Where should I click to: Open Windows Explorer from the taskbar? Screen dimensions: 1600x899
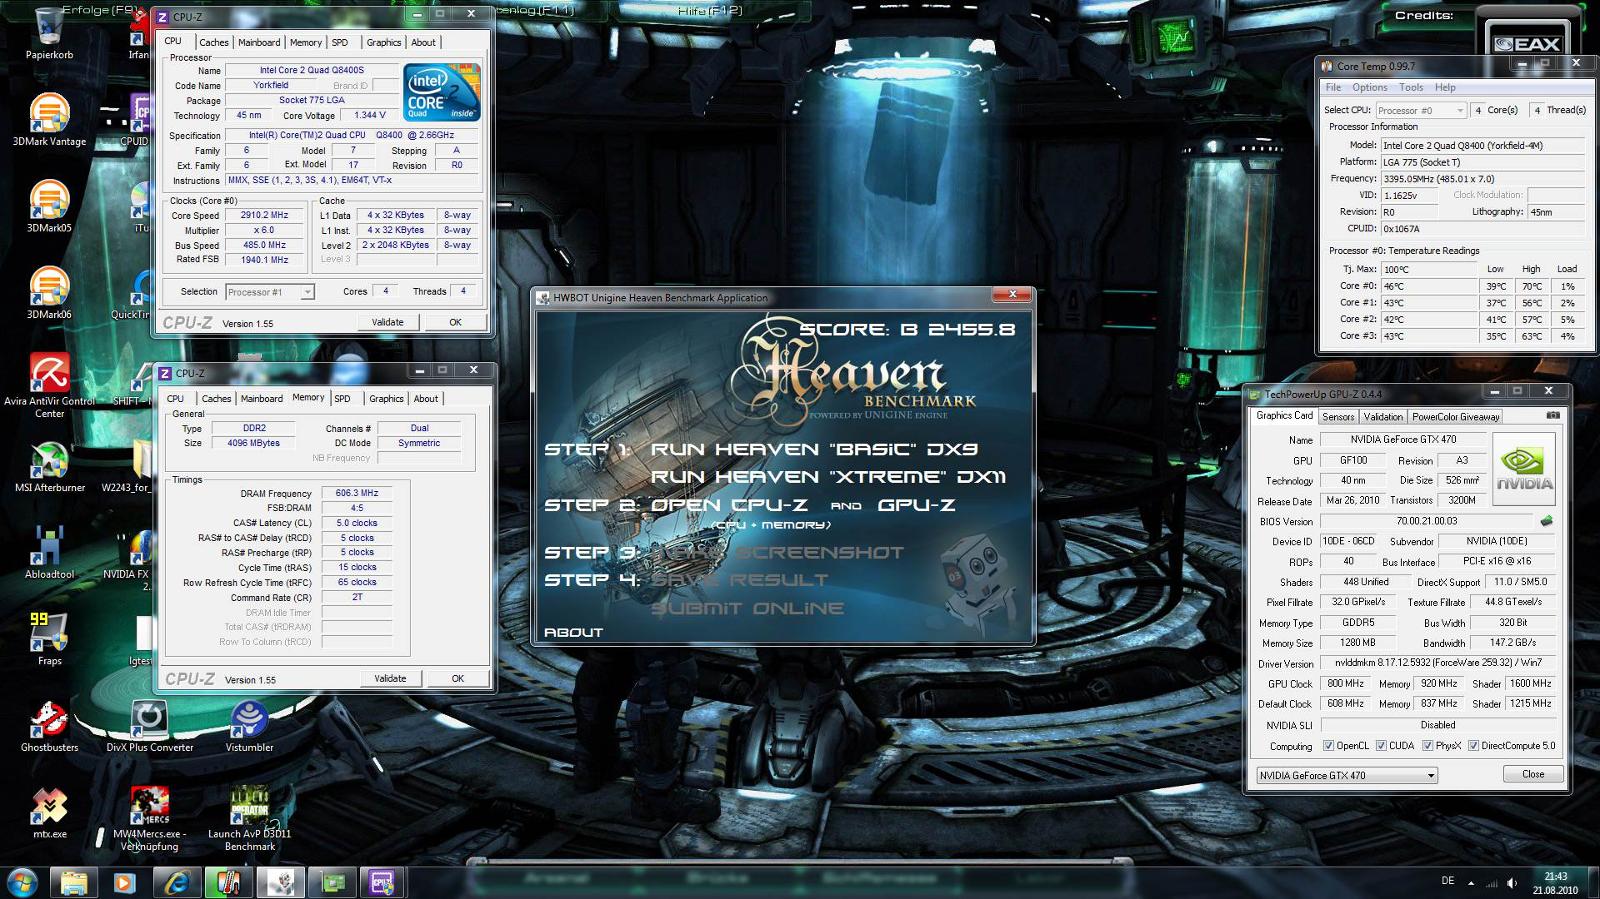click(x=73, y=883)
